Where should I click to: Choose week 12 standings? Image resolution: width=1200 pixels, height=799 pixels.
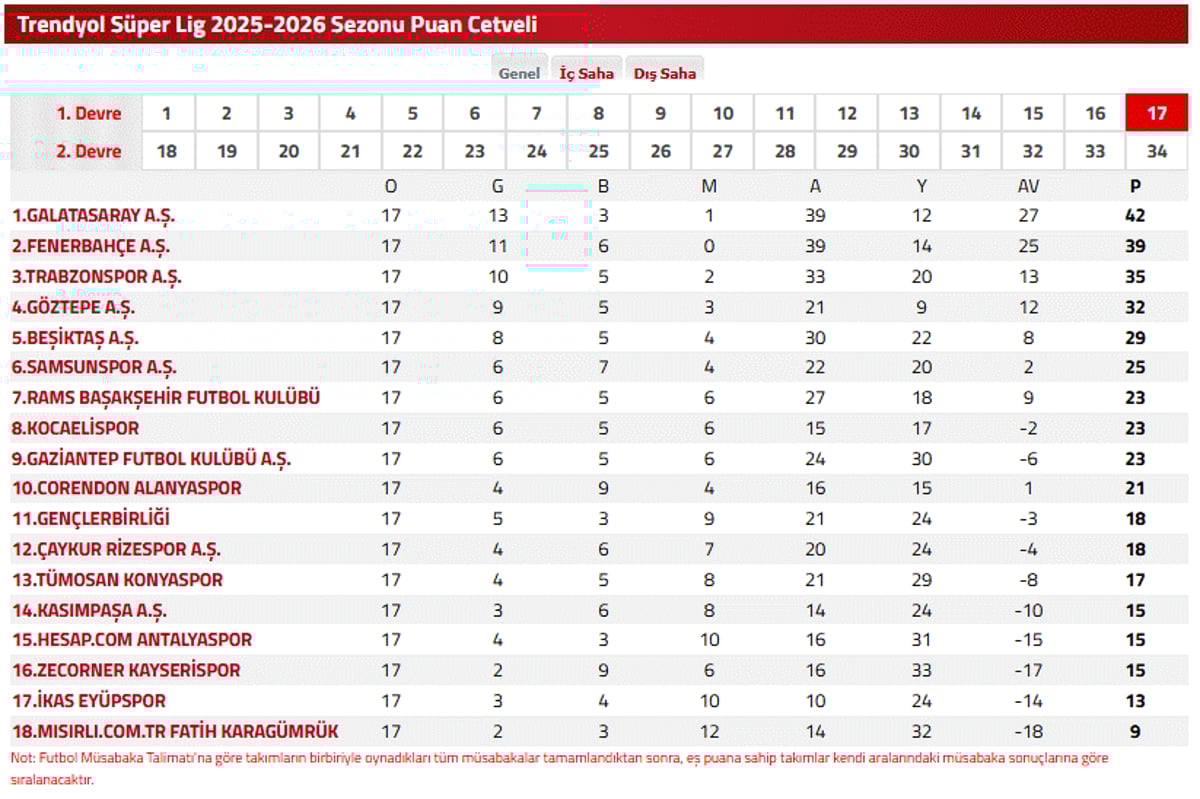pos(847,113)
